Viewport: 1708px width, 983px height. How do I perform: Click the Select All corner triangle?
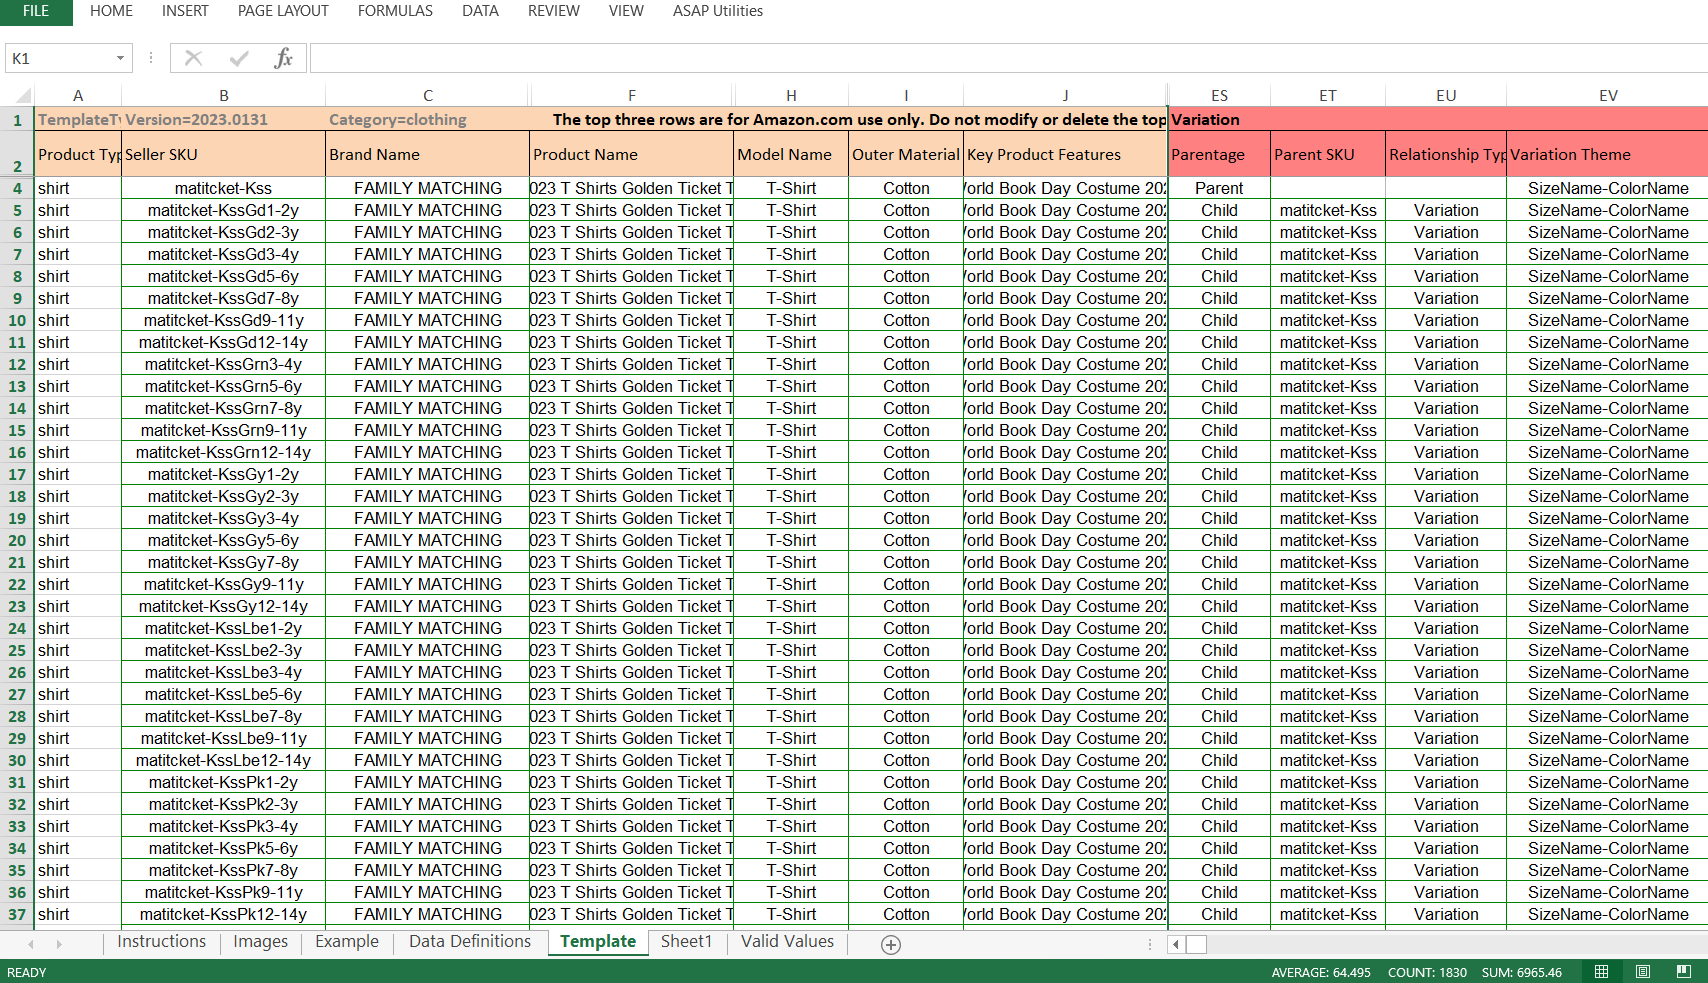[x=22, y=96]
